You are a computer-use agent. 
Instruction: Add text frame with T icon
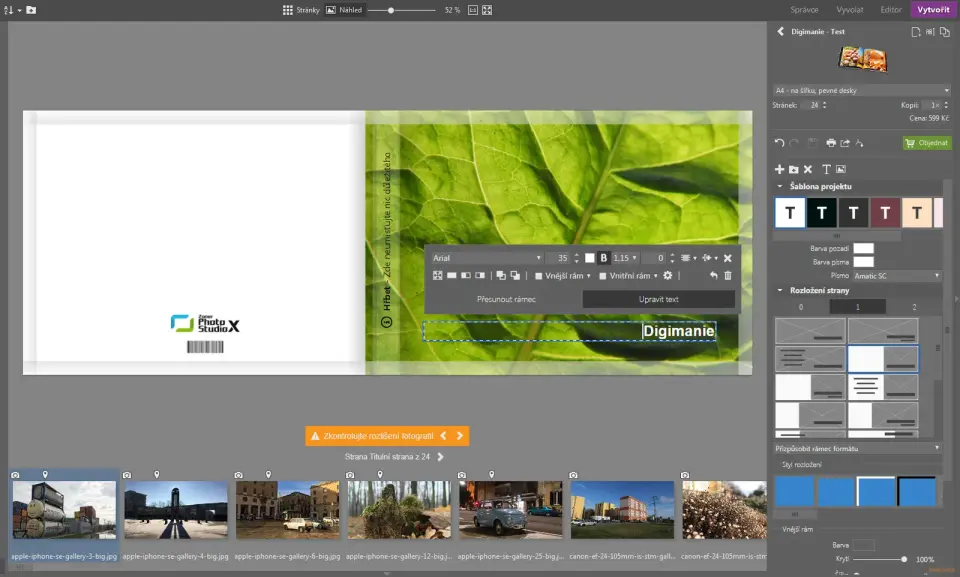point(826,170)
